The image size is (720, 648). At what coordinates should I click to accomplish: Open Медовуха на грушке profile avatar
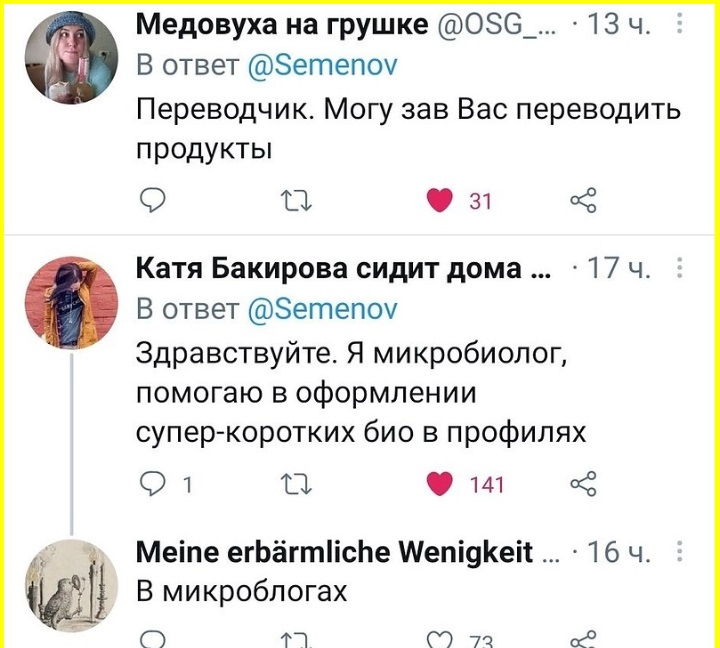pyautogui.click(x=71, y=58)
